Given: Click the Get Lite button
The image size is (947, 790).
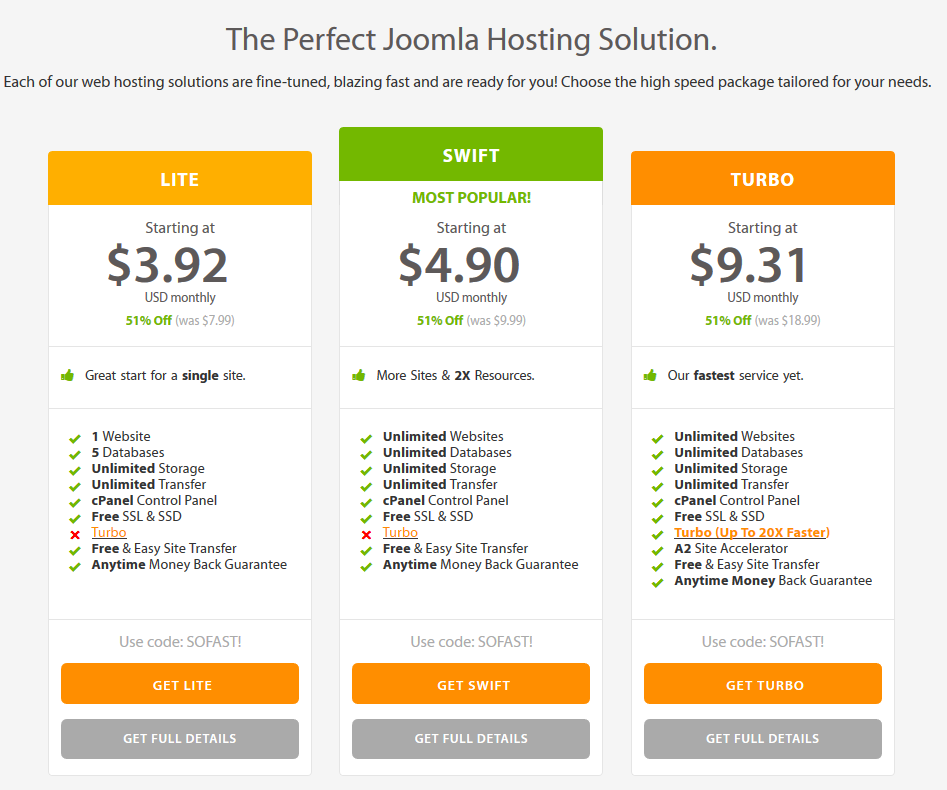Looking at the screenshot, I should point(180,684).
